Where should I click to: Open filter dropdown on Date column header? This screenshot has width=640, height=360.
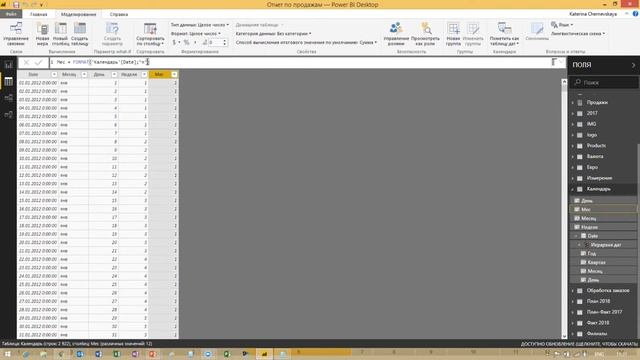(54, 74)
